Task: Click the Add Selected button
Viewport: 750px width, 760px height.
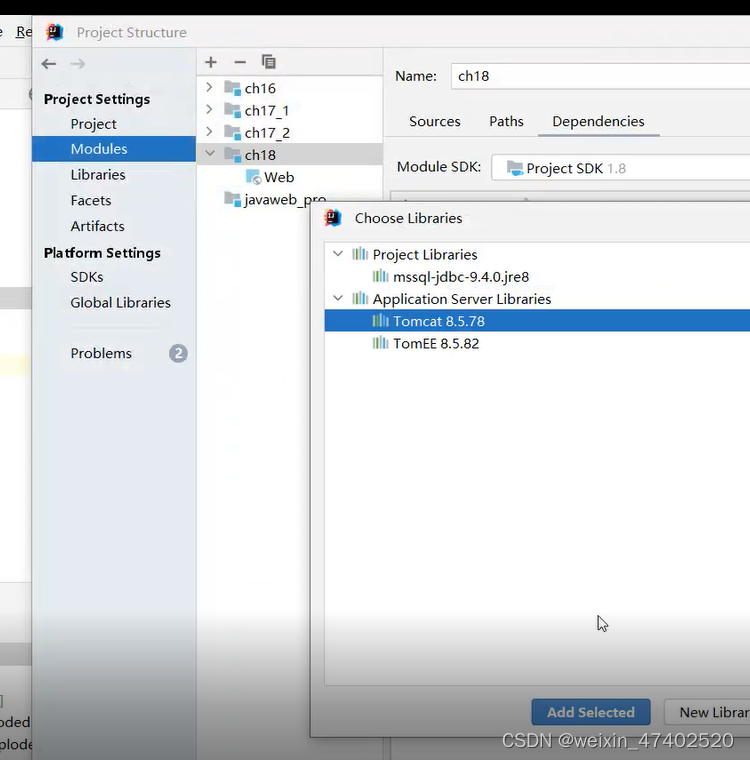Action: click(x=591, y=712)
